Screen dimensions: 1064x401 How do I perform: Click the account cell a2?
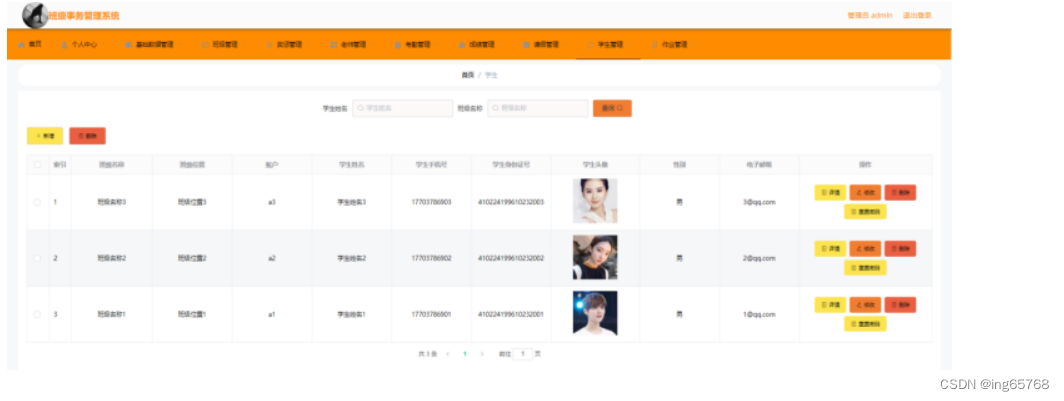(272, 258)
